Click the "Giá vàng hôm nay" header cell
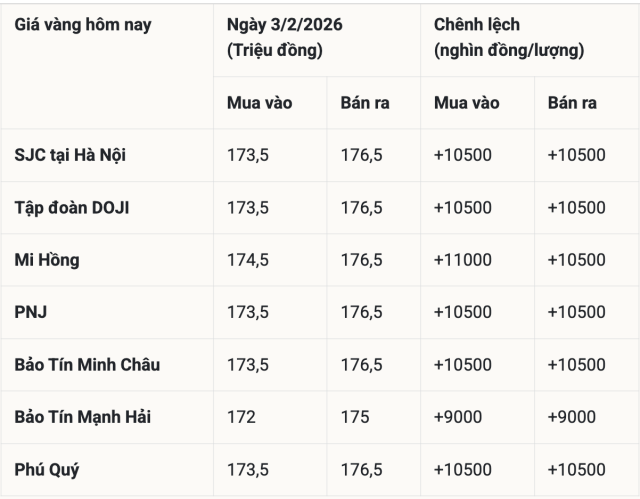The image size is (640, 499). [x=83, y=24]
